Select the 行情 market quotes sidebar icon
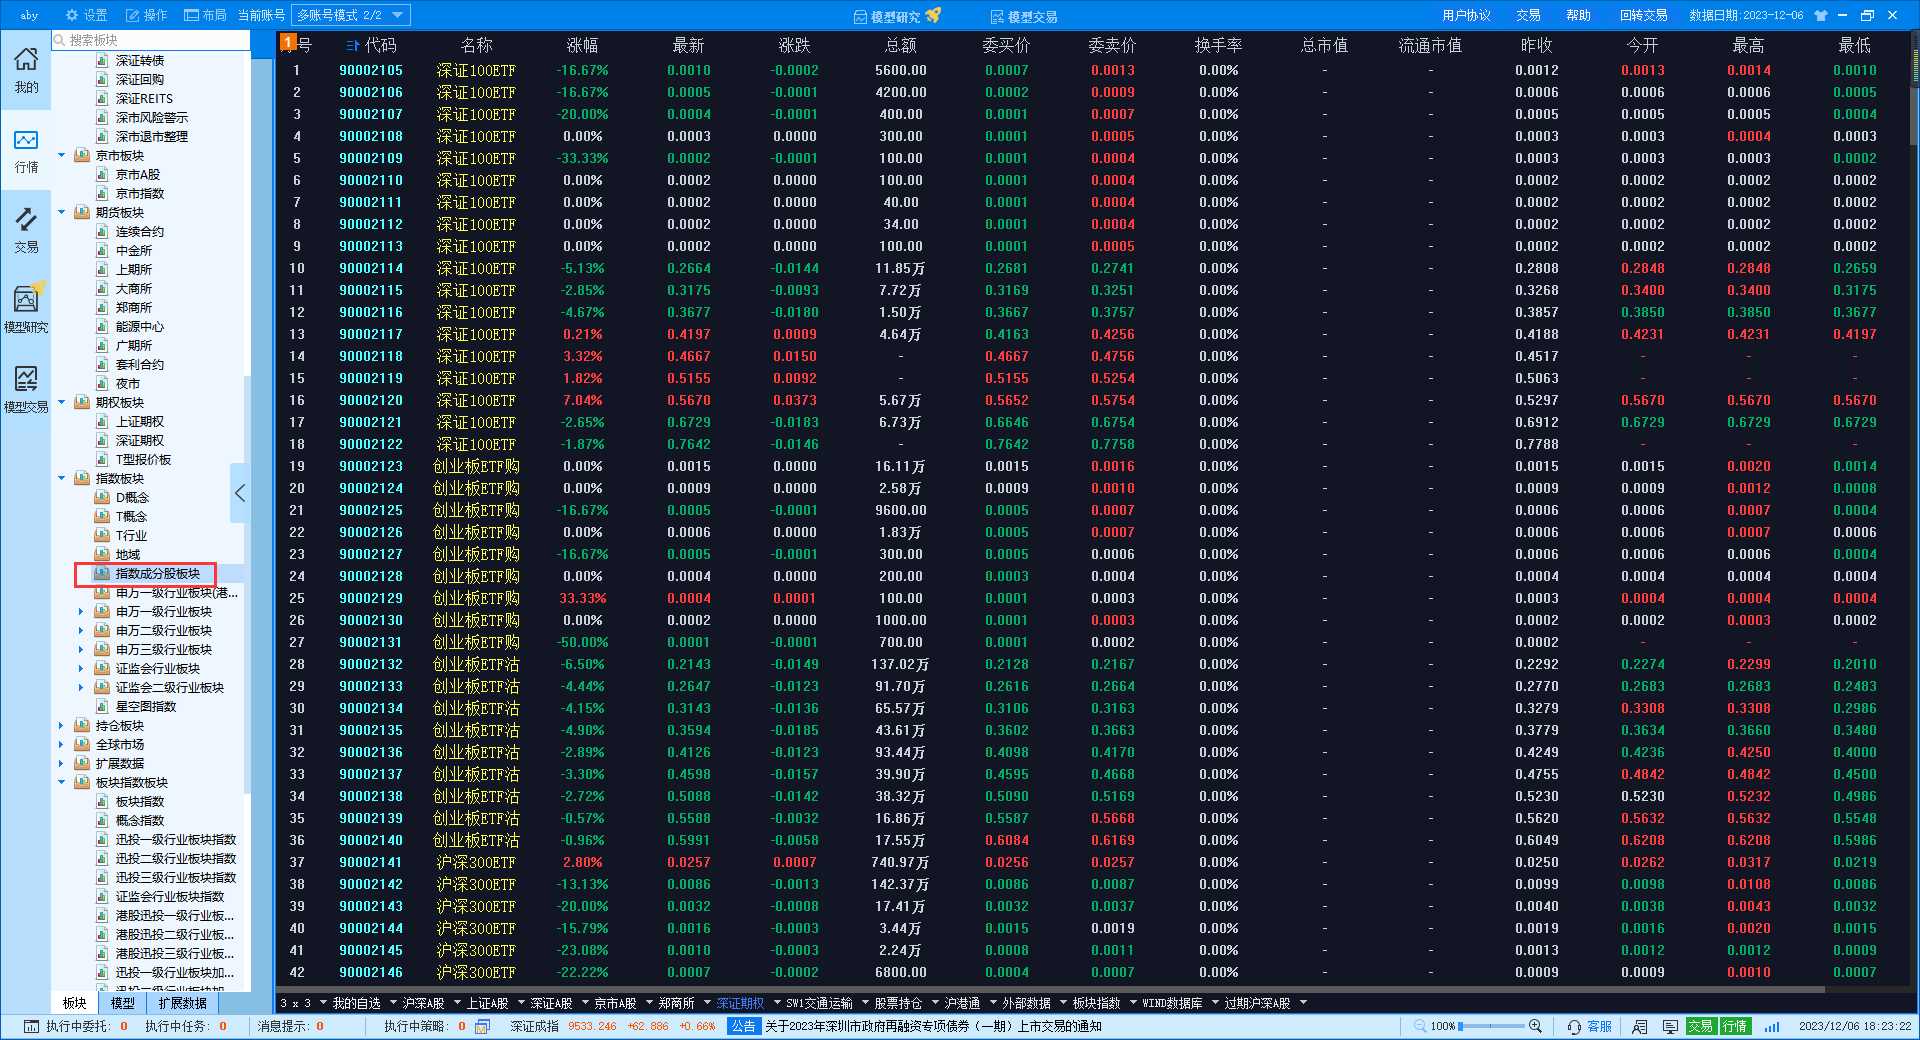The width and height of the screenshot is (1920, 1040). point(26,150)
